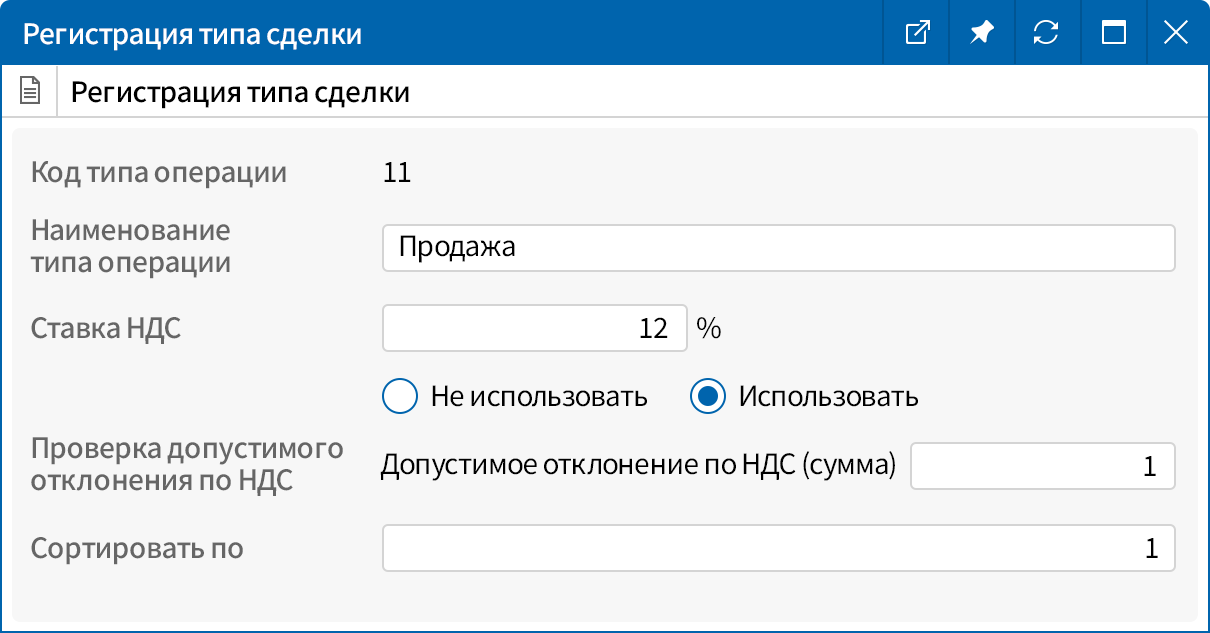Select the "Использовать" option

707,396
